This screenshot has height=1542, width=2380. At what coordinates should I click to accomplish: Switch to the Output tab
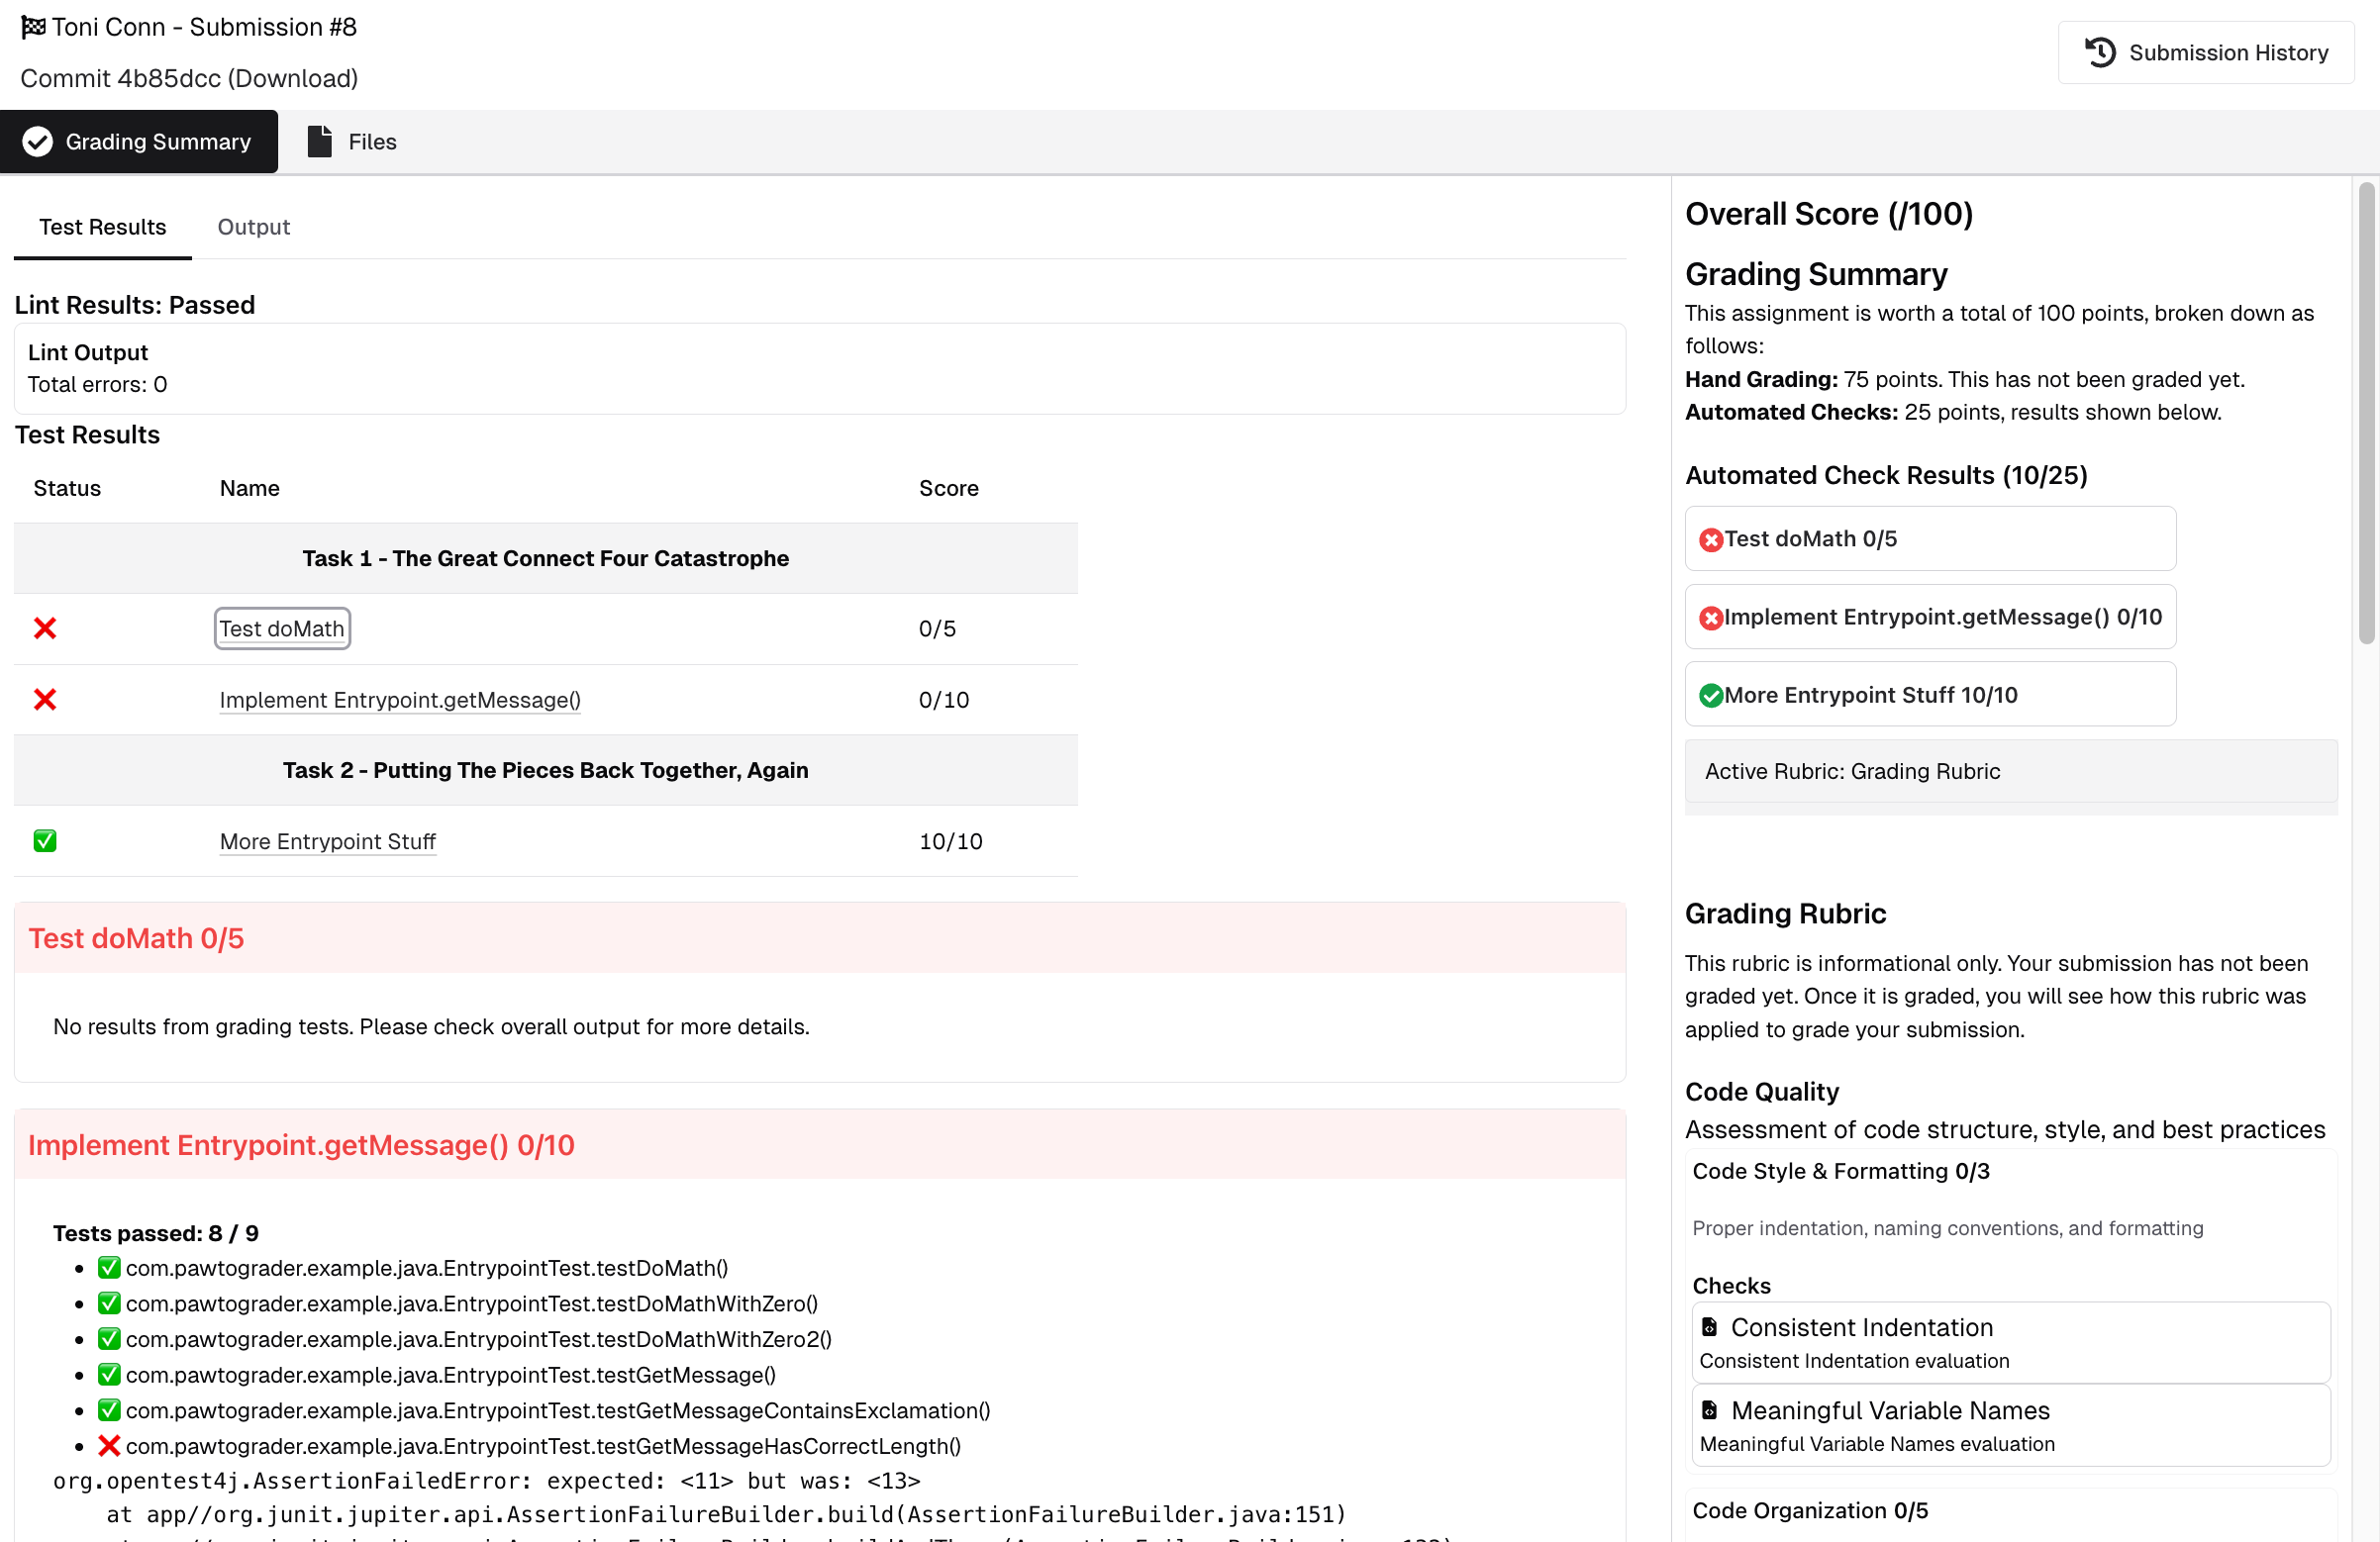point(253,227)
